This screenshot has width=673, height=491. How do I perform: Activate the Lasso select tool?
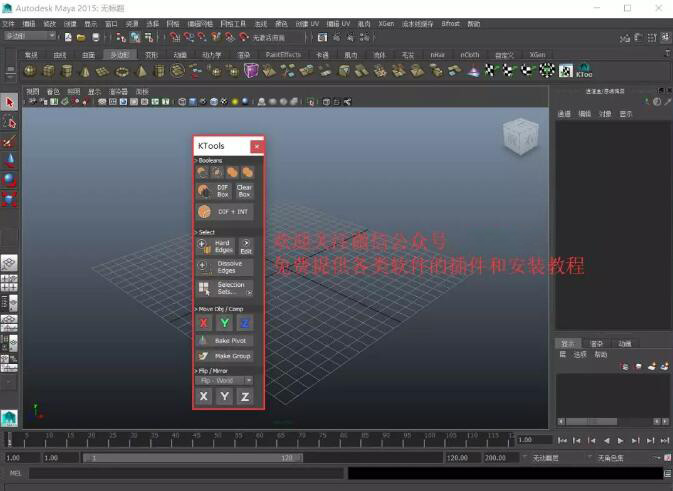[x=9, y=122]
